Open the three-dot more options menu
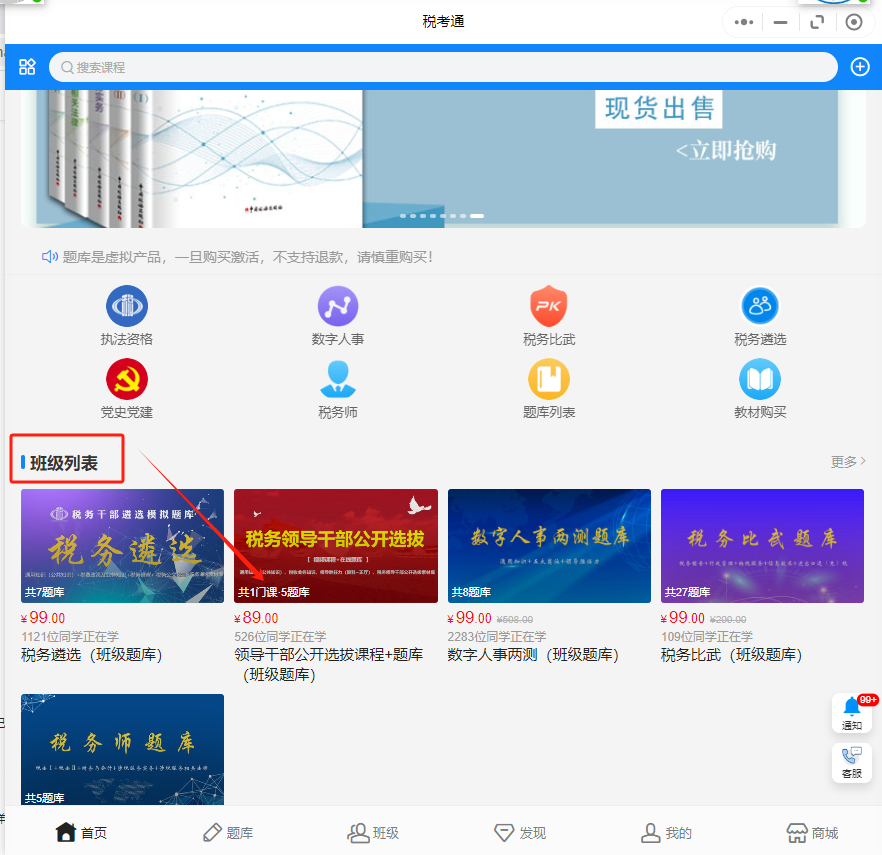Viewport: 882px width, 855px height. [x=744, y=22]
